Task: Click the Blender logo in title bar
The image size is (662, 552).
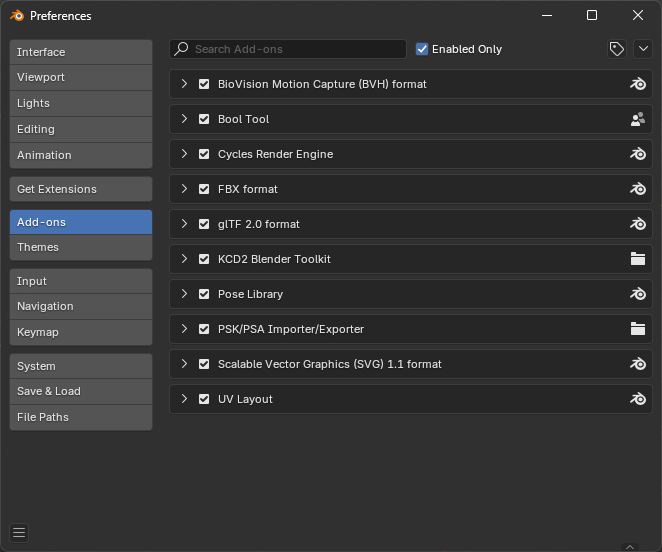Action: 17,16
